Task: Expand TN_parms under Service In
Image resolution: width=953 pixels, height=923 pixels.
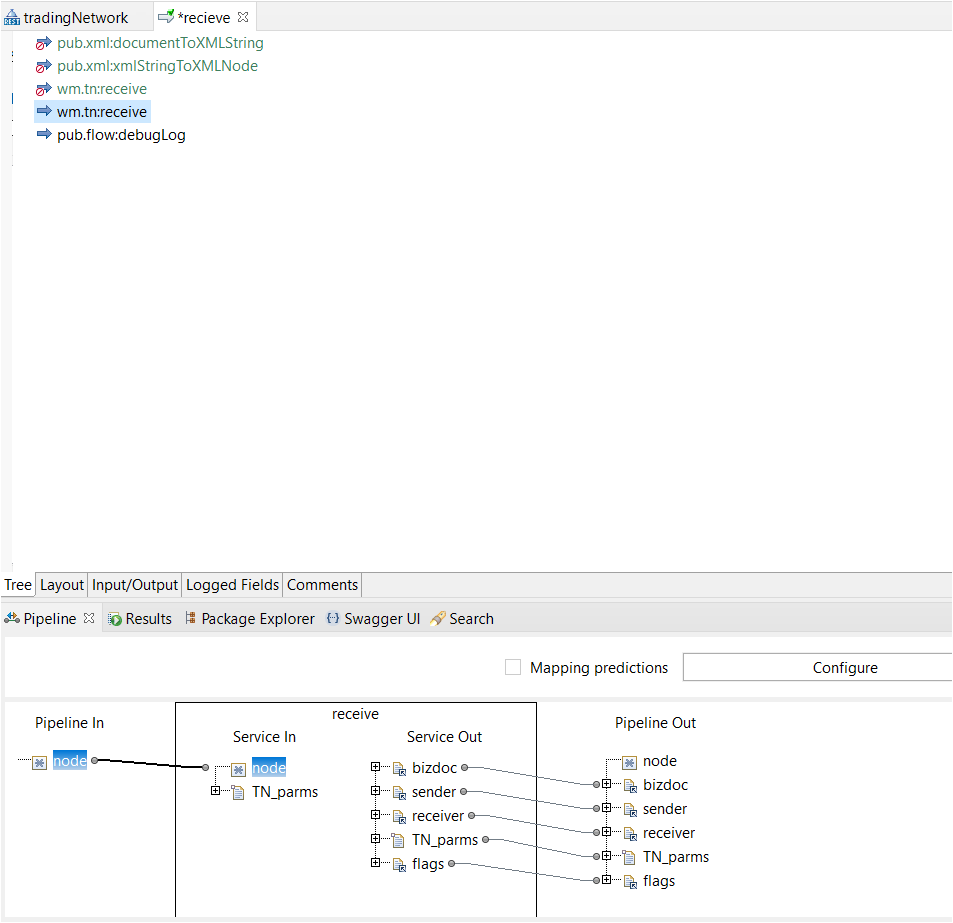Action: [x=216, y=792]
